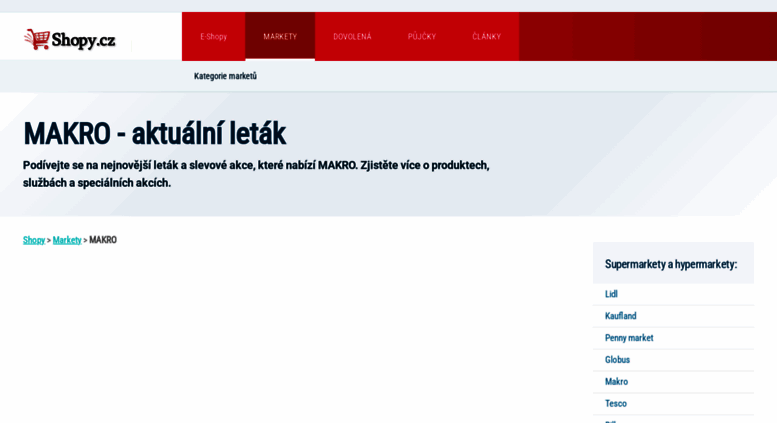This screenshot has height=423, width=777.
Task: Open the ČLÁNKY navigation item
Action: pos(487,37)
